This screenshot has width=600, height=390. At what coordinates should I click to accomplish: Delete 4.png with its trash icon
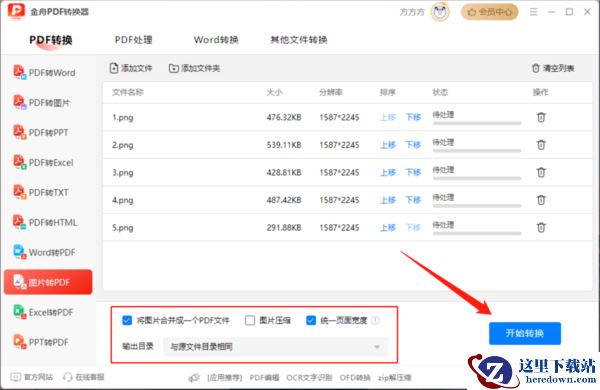click(x=541, y=200)
